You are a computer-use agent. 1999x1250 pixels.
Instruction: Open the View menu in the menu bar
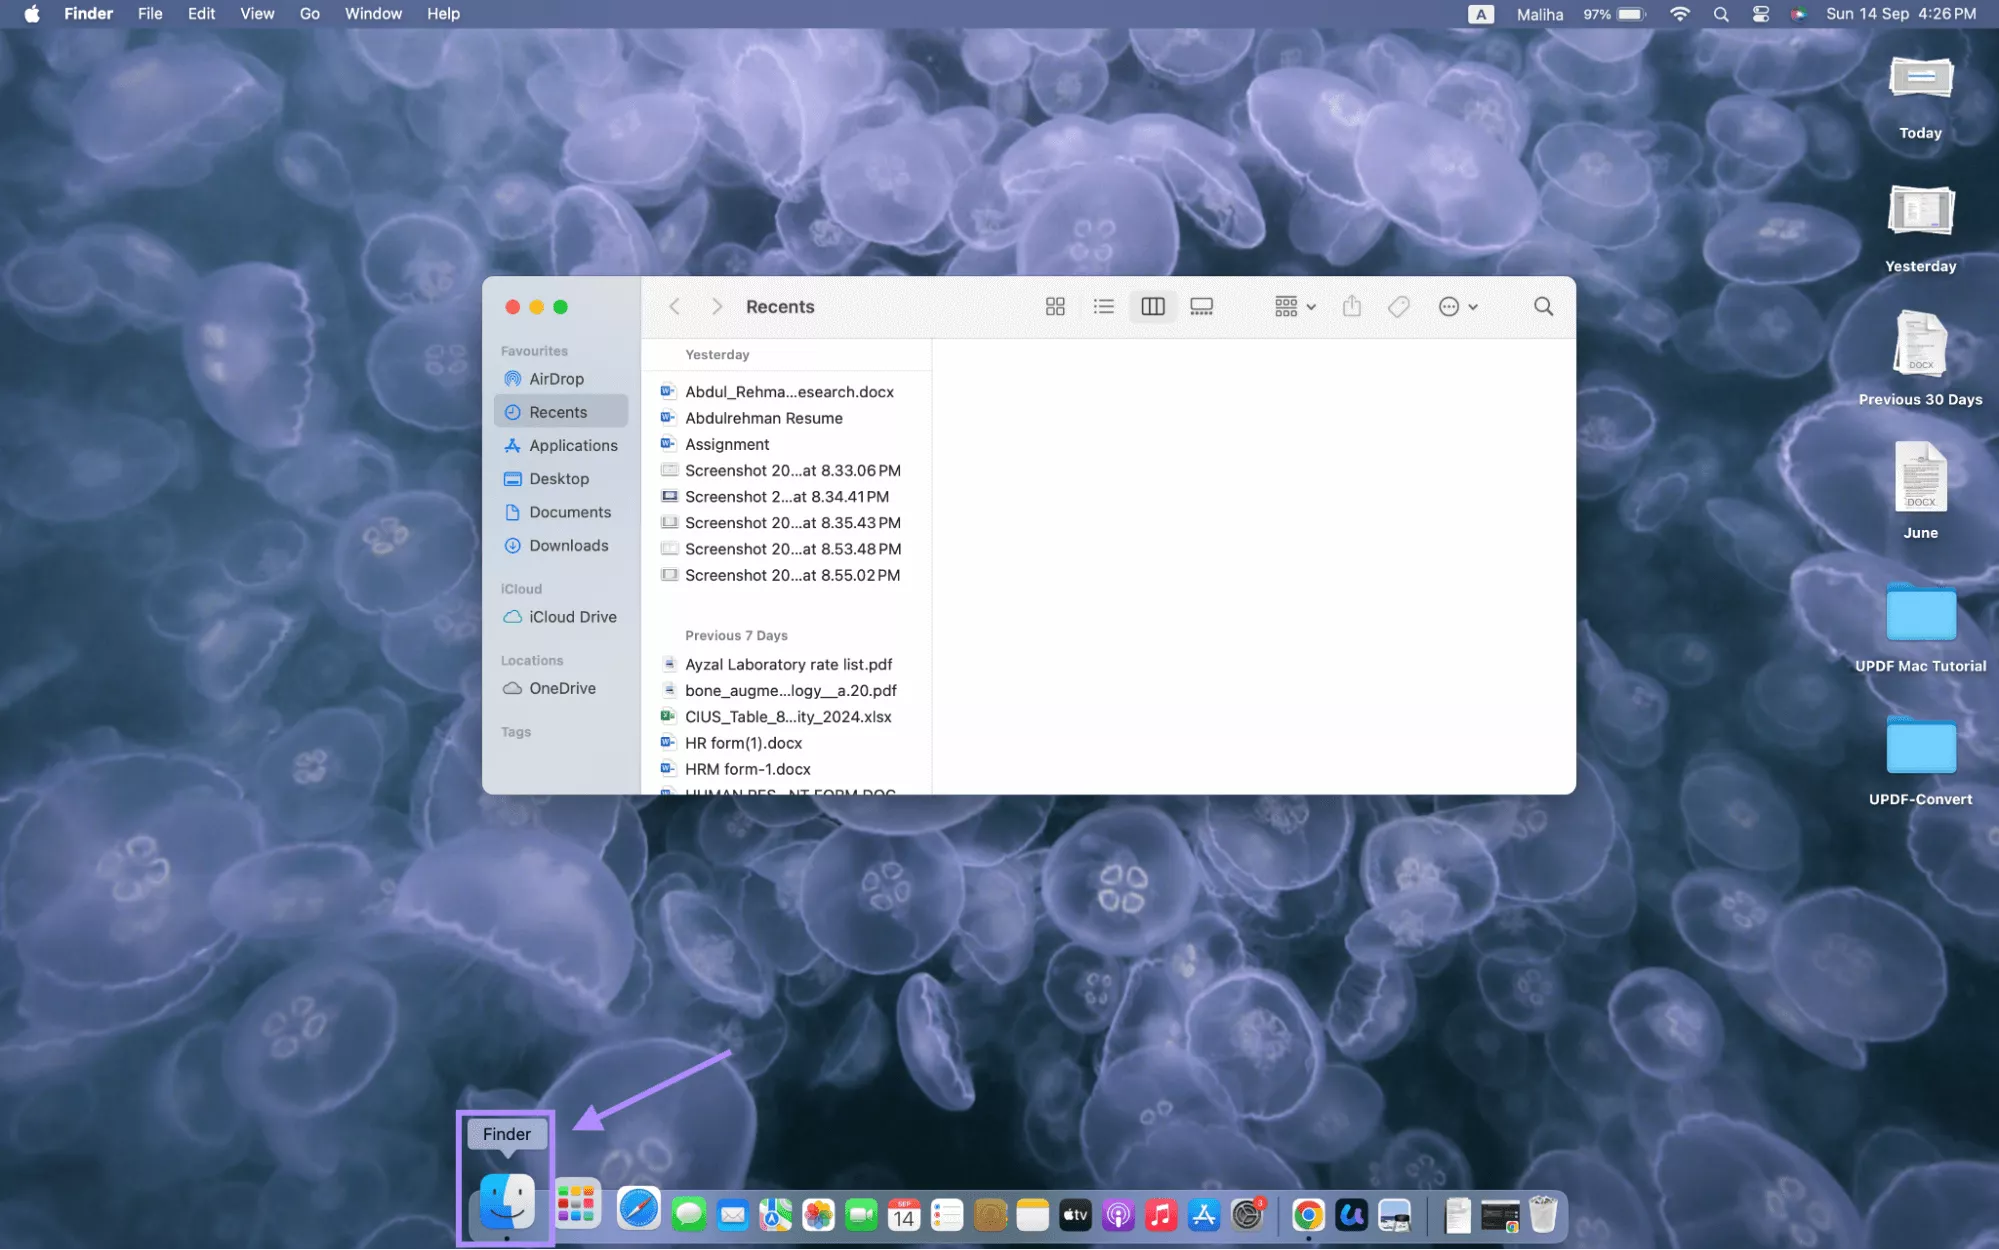click(256, 13)
